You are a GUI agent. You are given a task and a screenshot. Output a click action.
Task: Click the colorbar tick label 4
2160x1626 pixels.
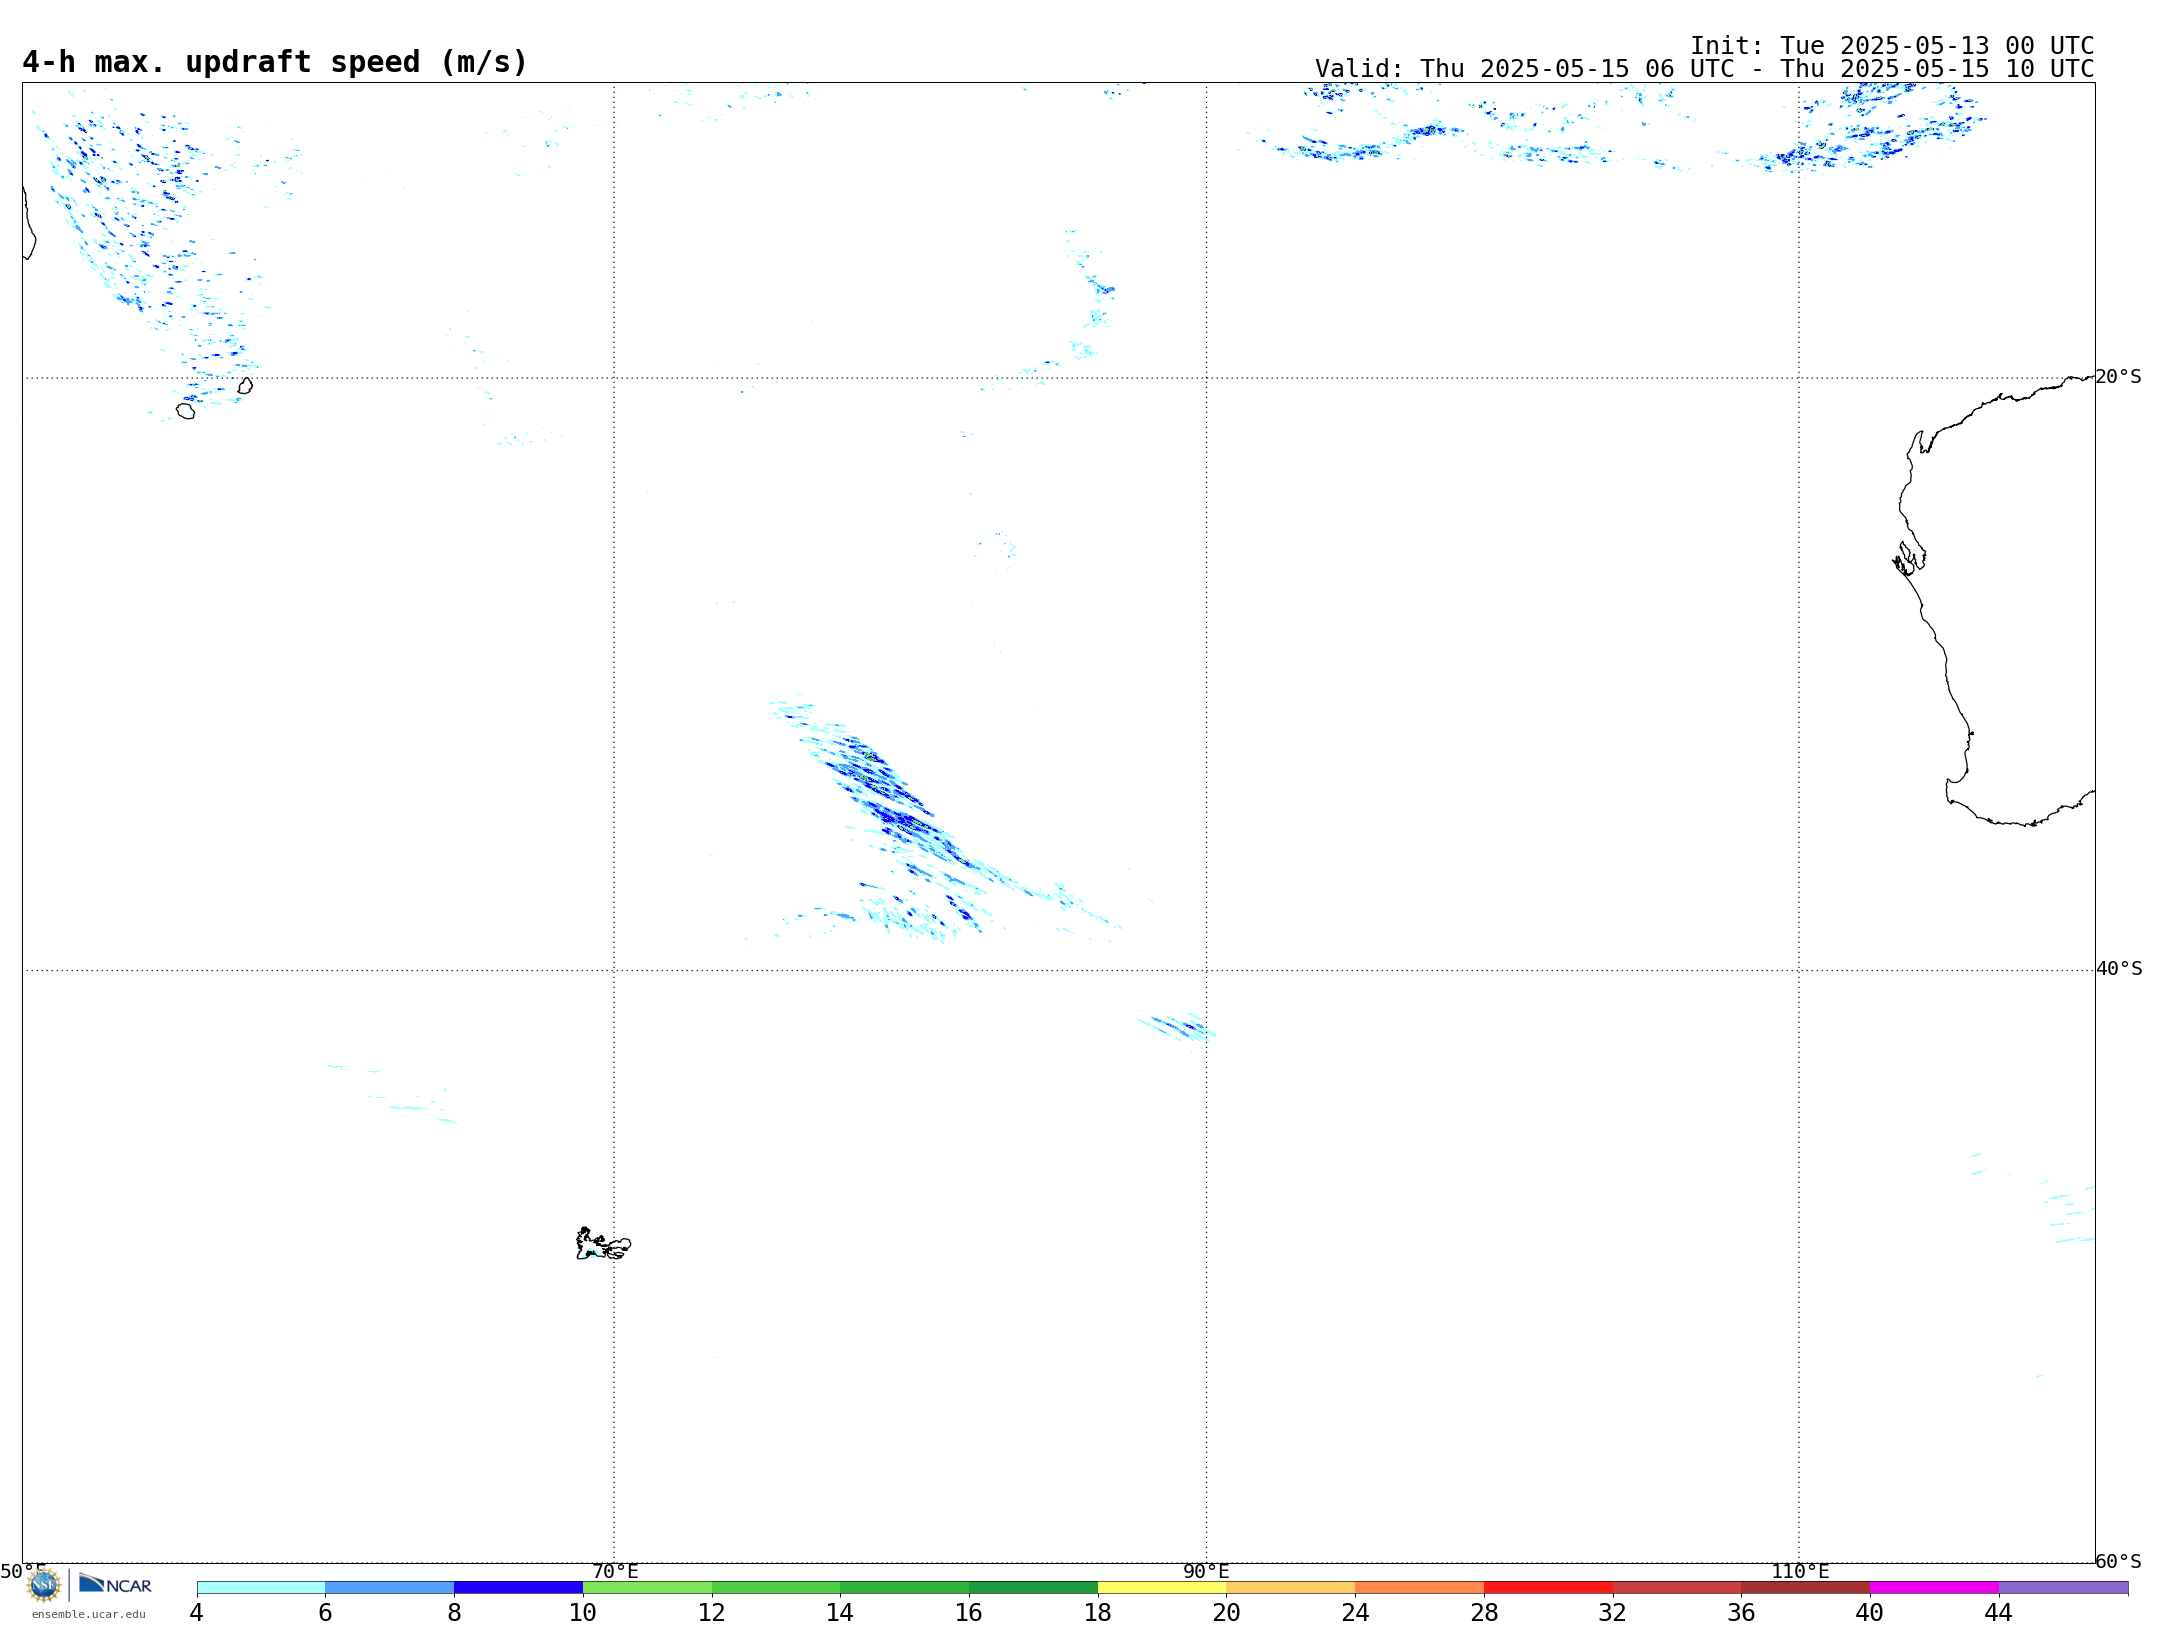coord(197,1613)
